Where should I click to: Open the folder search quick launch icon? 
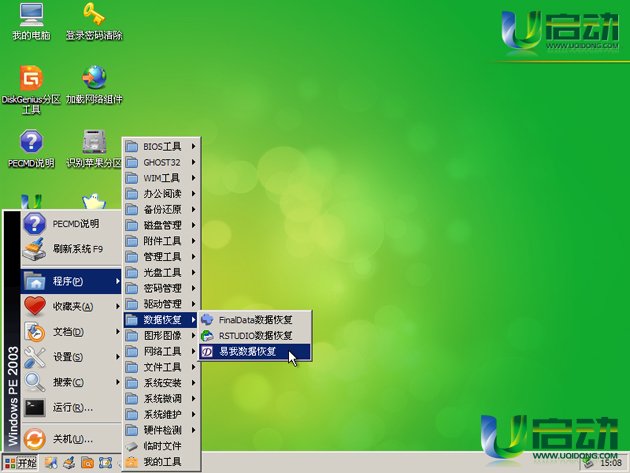87,463
